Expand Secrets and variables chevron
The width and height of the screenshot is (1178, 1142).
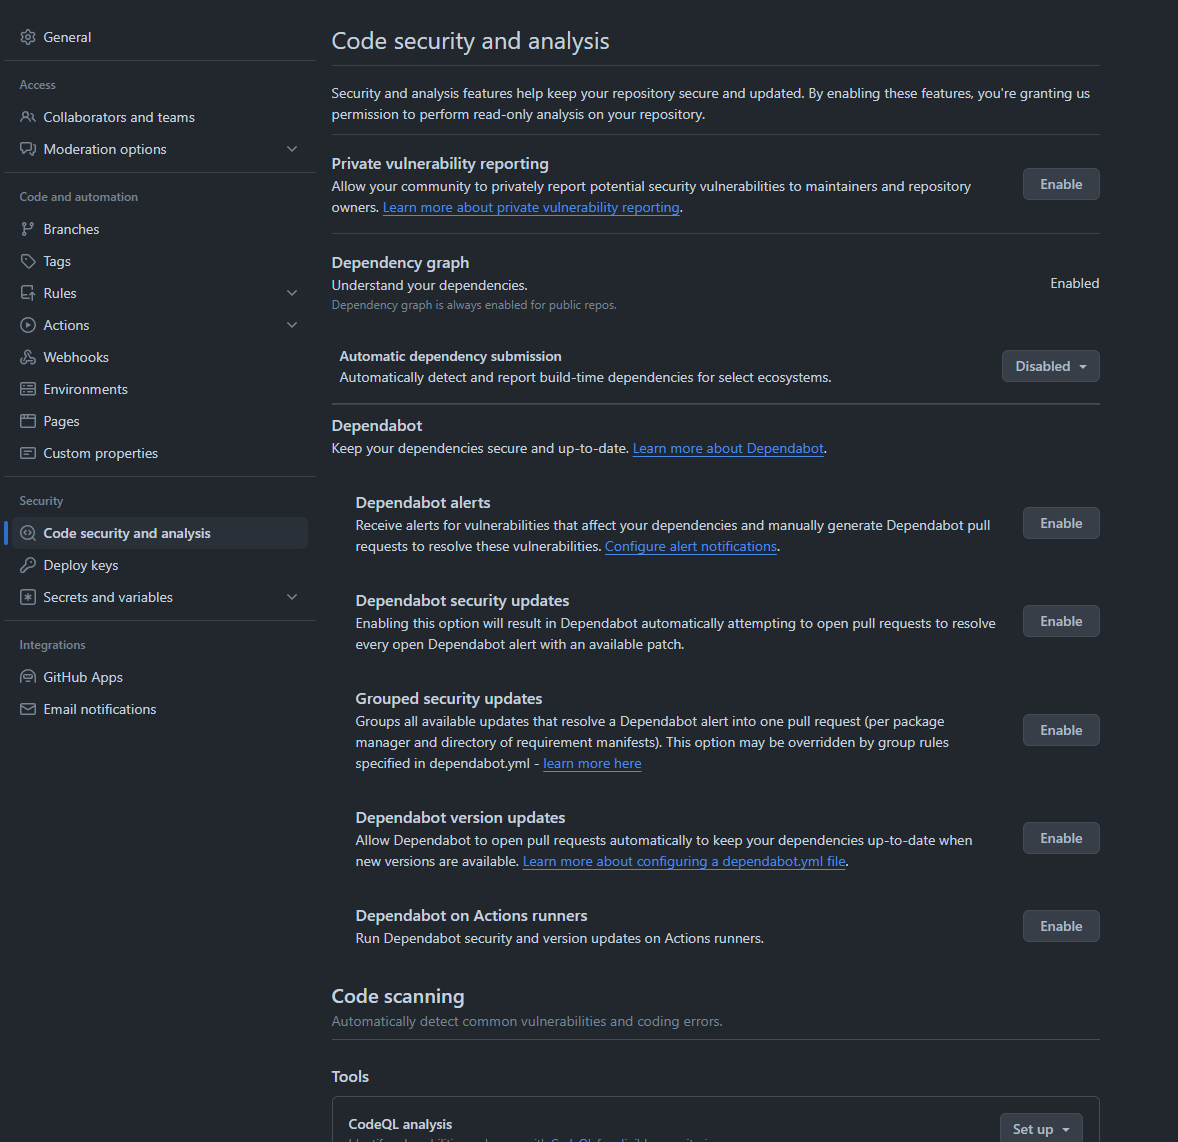point(292,597)
